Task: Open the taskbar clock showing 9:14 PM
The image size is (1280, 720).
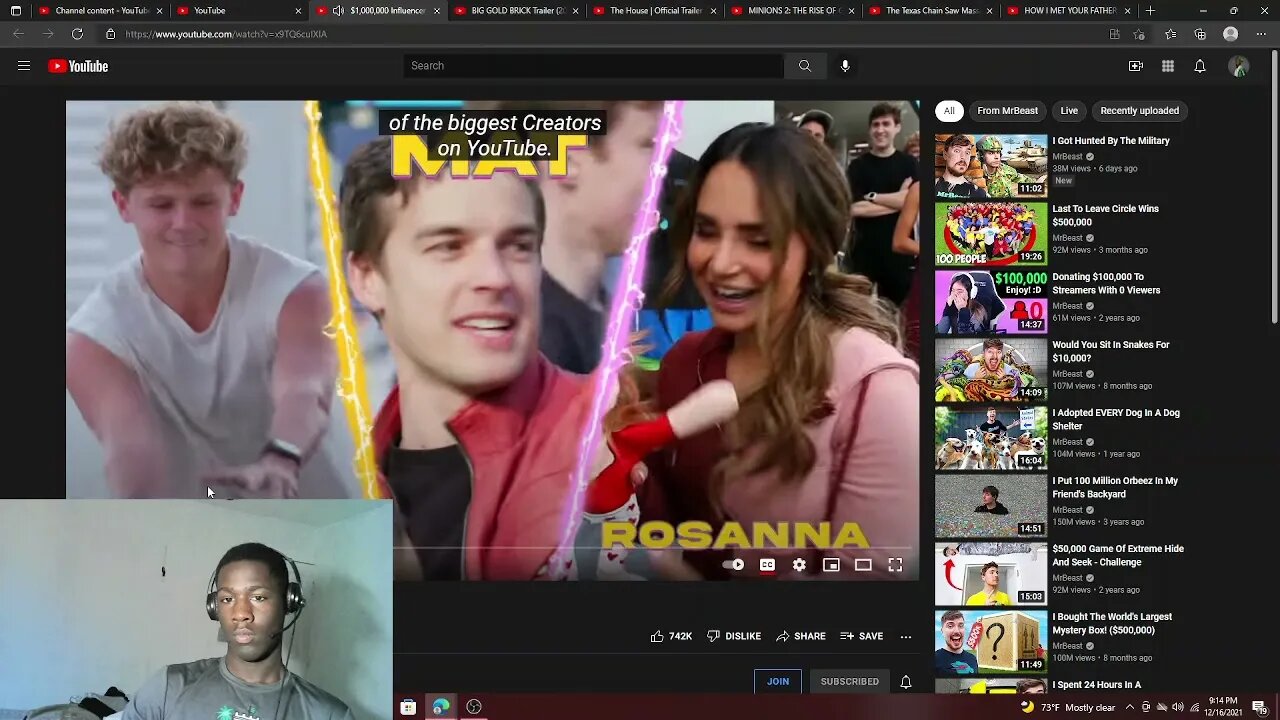Action: 1222,707
